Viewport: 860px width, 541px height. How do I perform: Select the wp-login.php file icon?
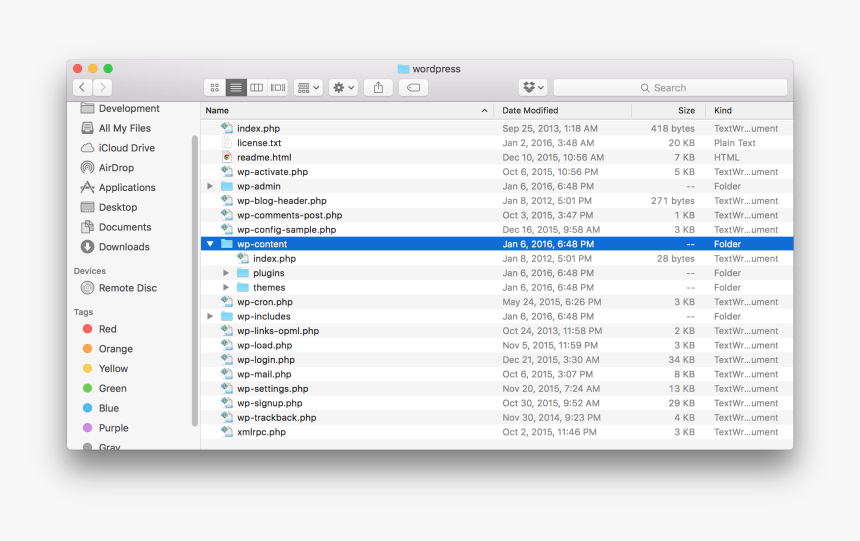[x=227, y=359]
